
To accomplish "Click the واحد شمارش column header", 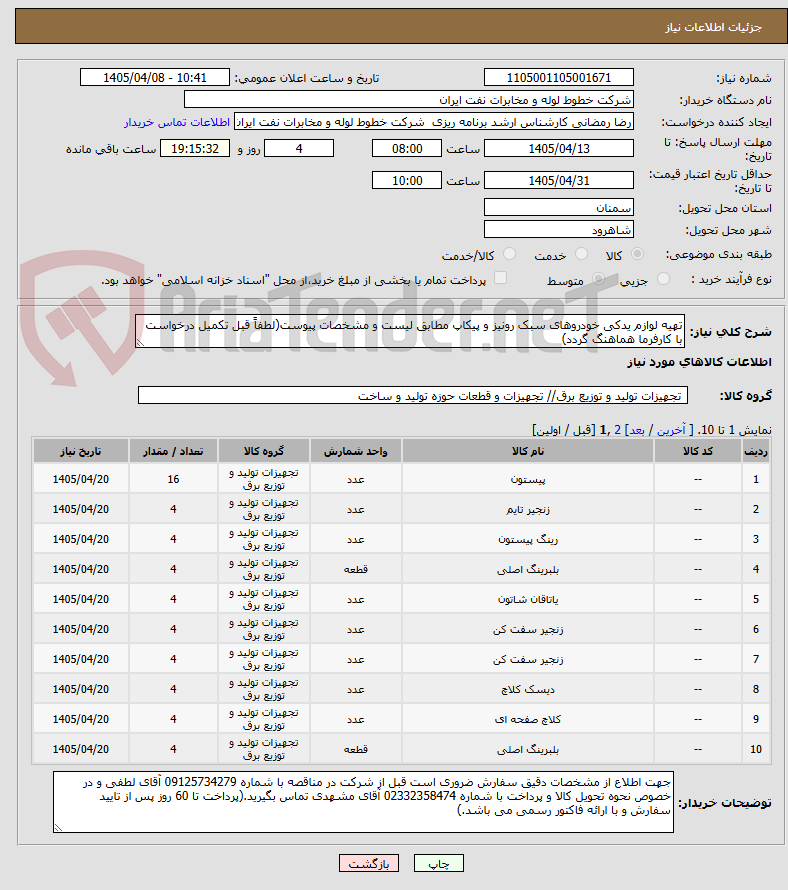I will point(355,451).
